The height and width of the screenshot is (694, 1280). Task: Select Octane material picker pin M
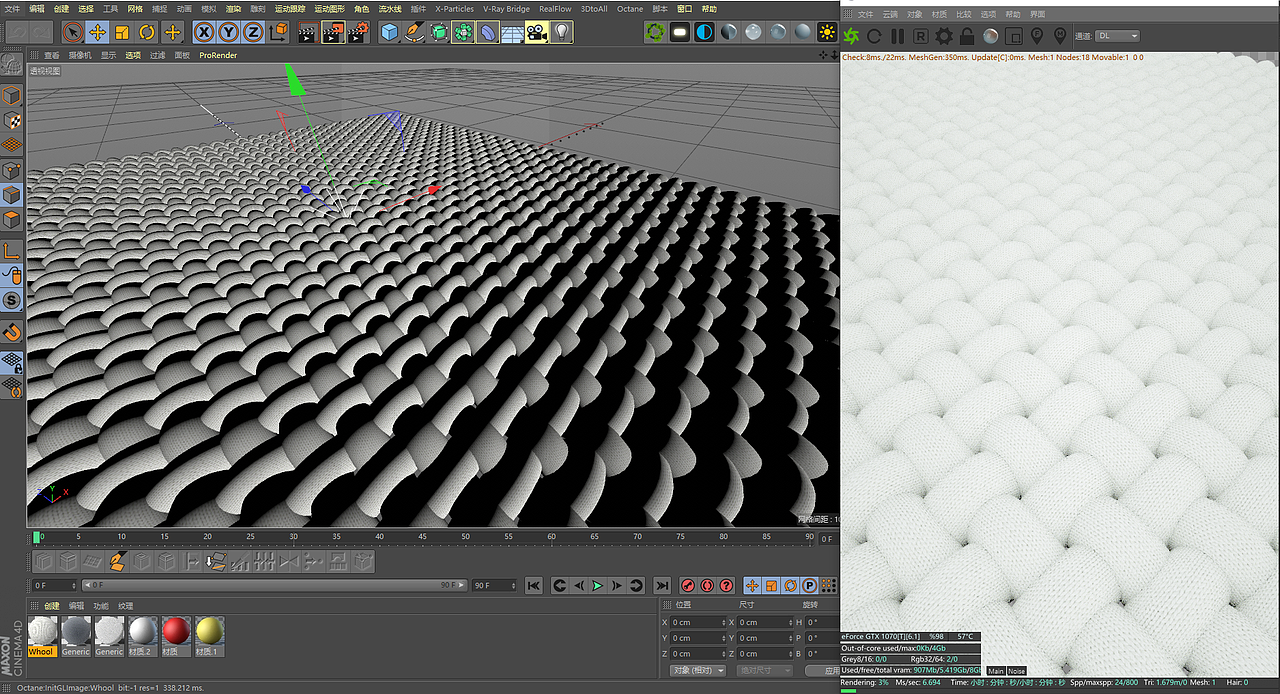(1060, 36)
